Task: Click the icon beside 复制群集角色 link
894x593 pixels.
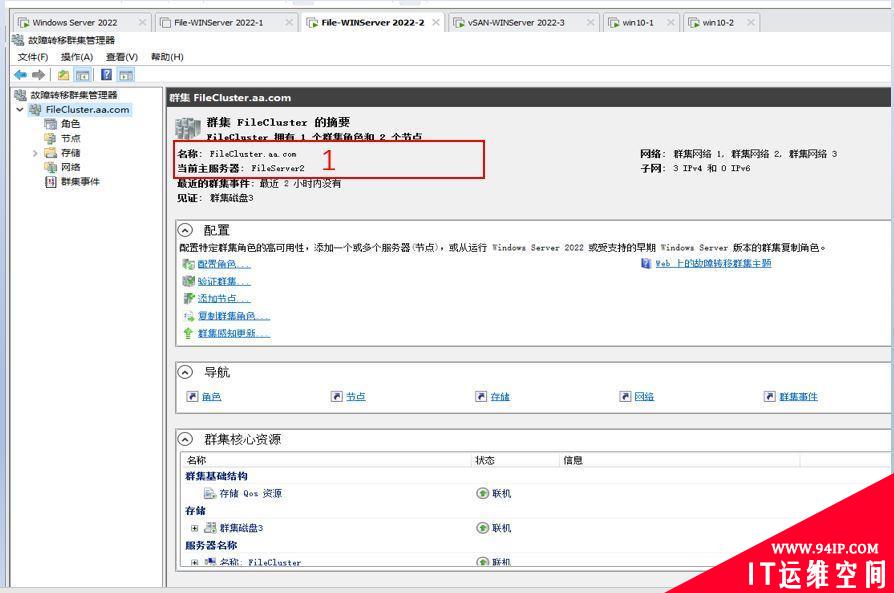Action: pos(189,316)
